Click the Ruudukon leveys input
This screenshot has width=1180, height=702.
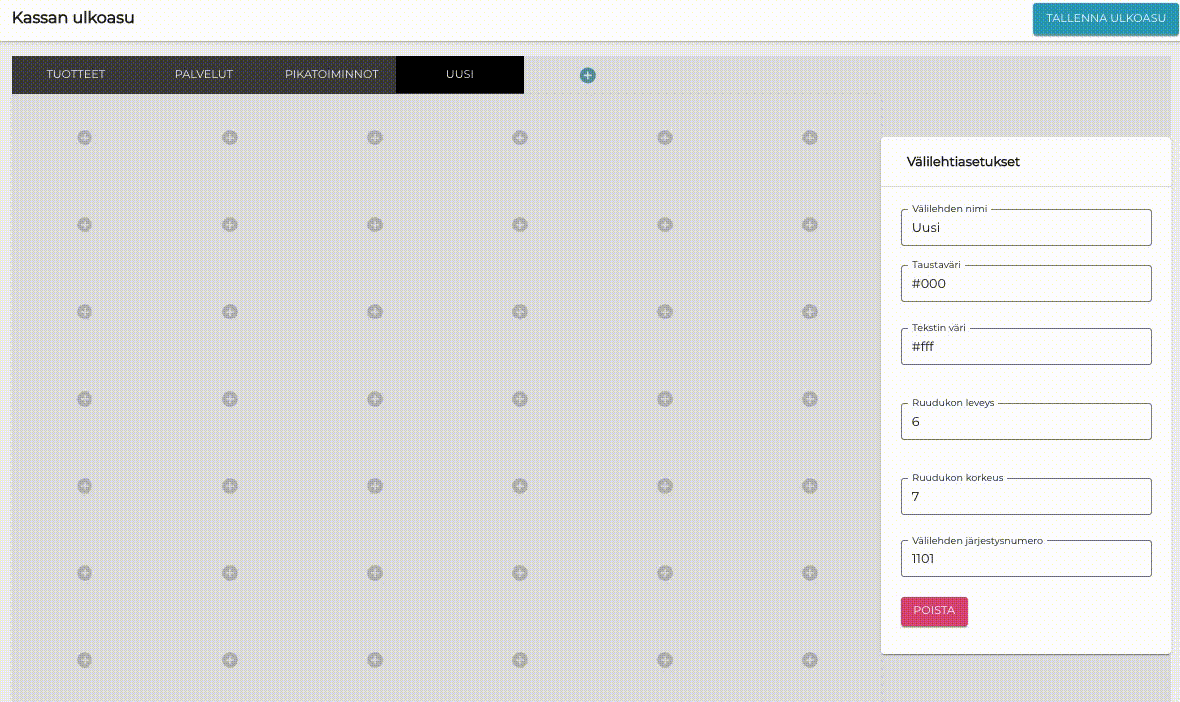1026,422
